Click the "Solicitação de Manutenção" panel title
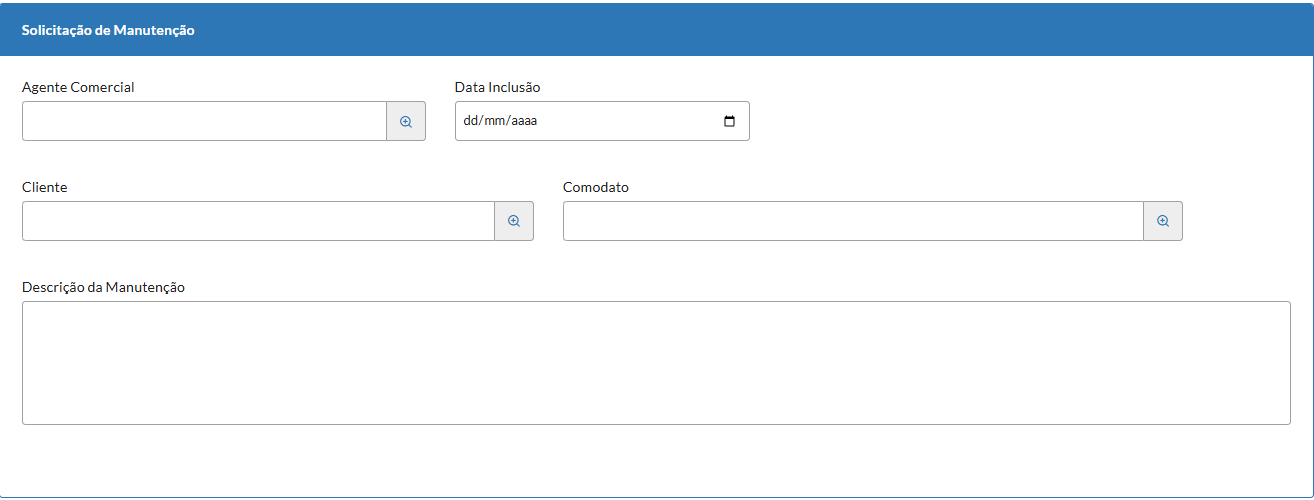Image resolution: width=1314 pixels, height=500 pixels. [x=108, y=30]
